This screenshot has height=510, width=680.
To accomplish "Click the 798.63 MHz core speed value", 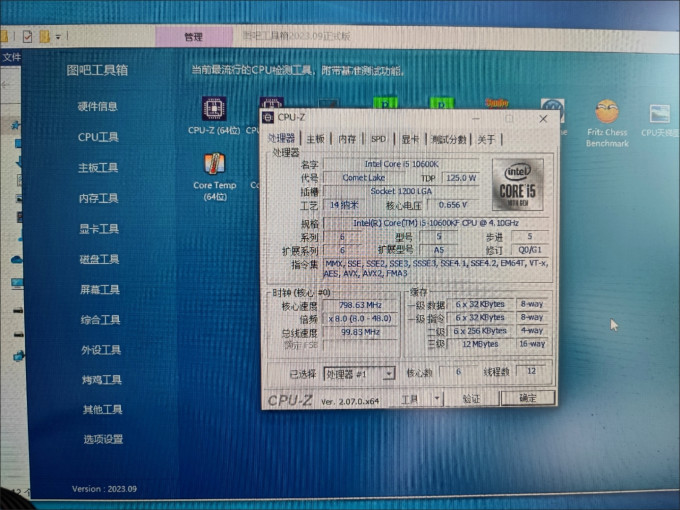I will click(360, 305).
